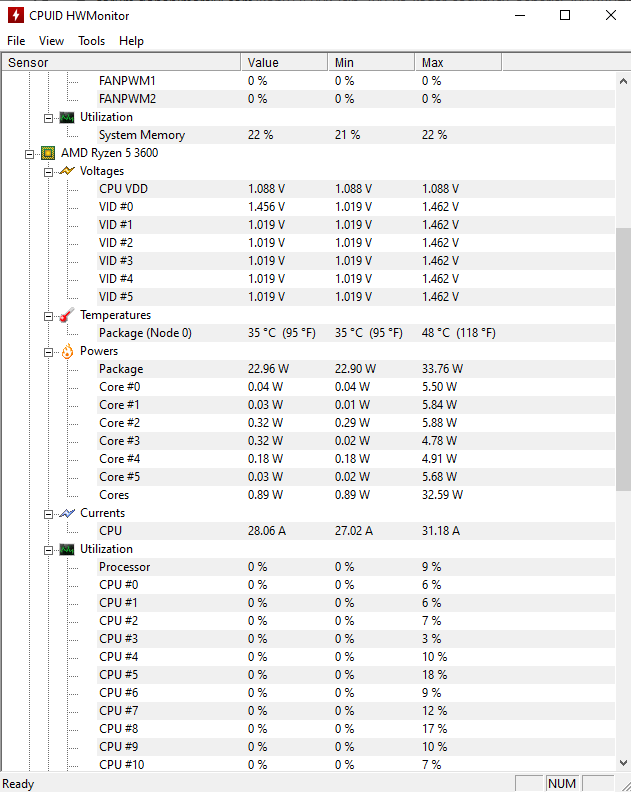Open the Tools menu
Image resolution: width=631 pixels, height=792 pixels.
[x=92, y=41]
